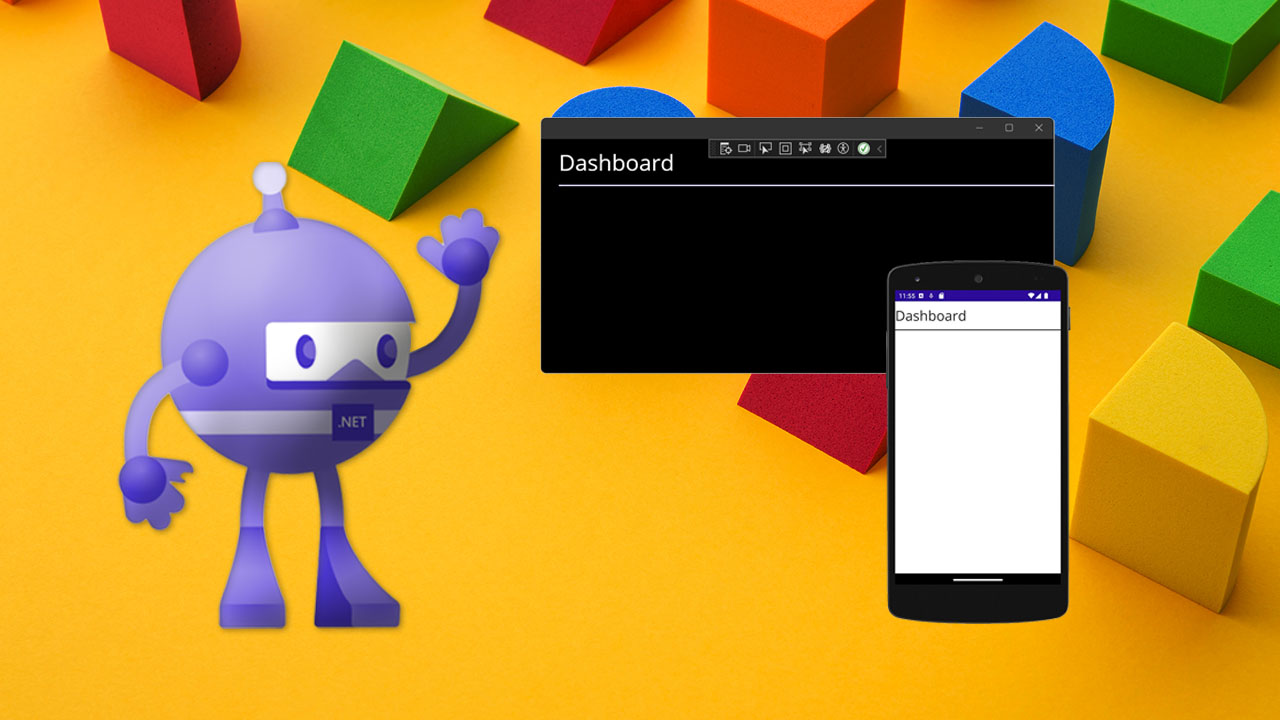The width and height of the screenshot is (1280, 720).
Task: Click the icon left of the accessibility figure
Action: (x=825, y=149)
